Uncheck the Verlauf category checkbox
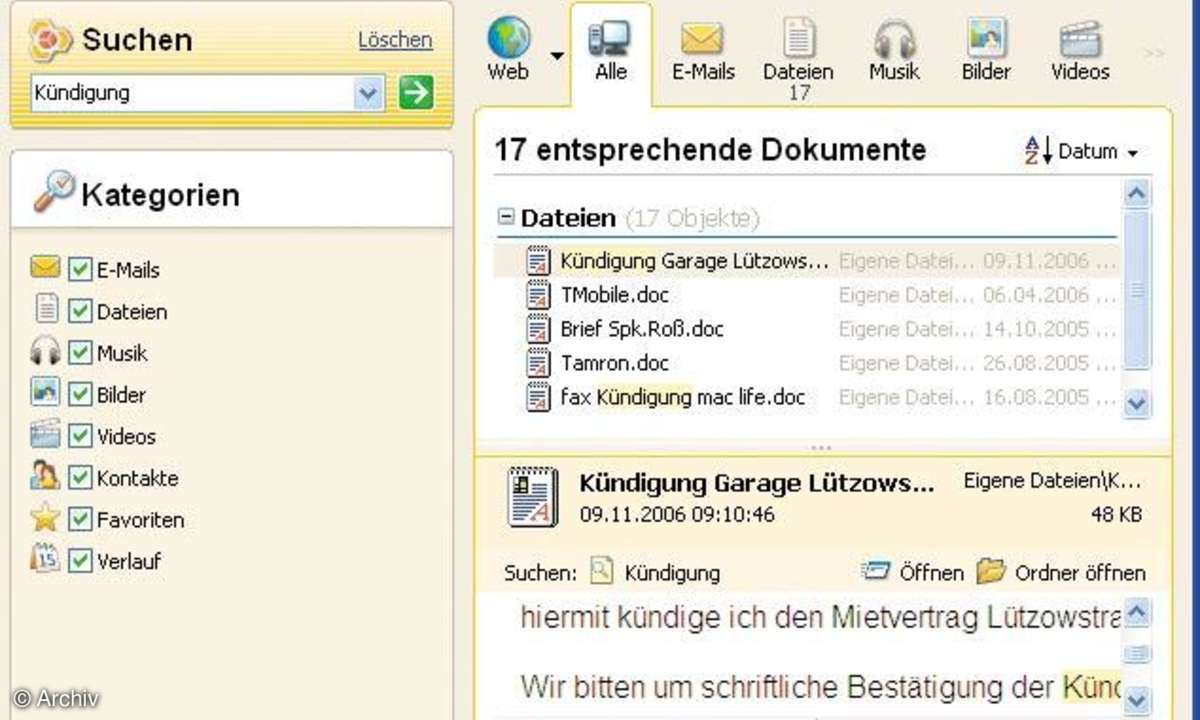Viewport: 1200px width, 720px height. (x=81, y=561)
